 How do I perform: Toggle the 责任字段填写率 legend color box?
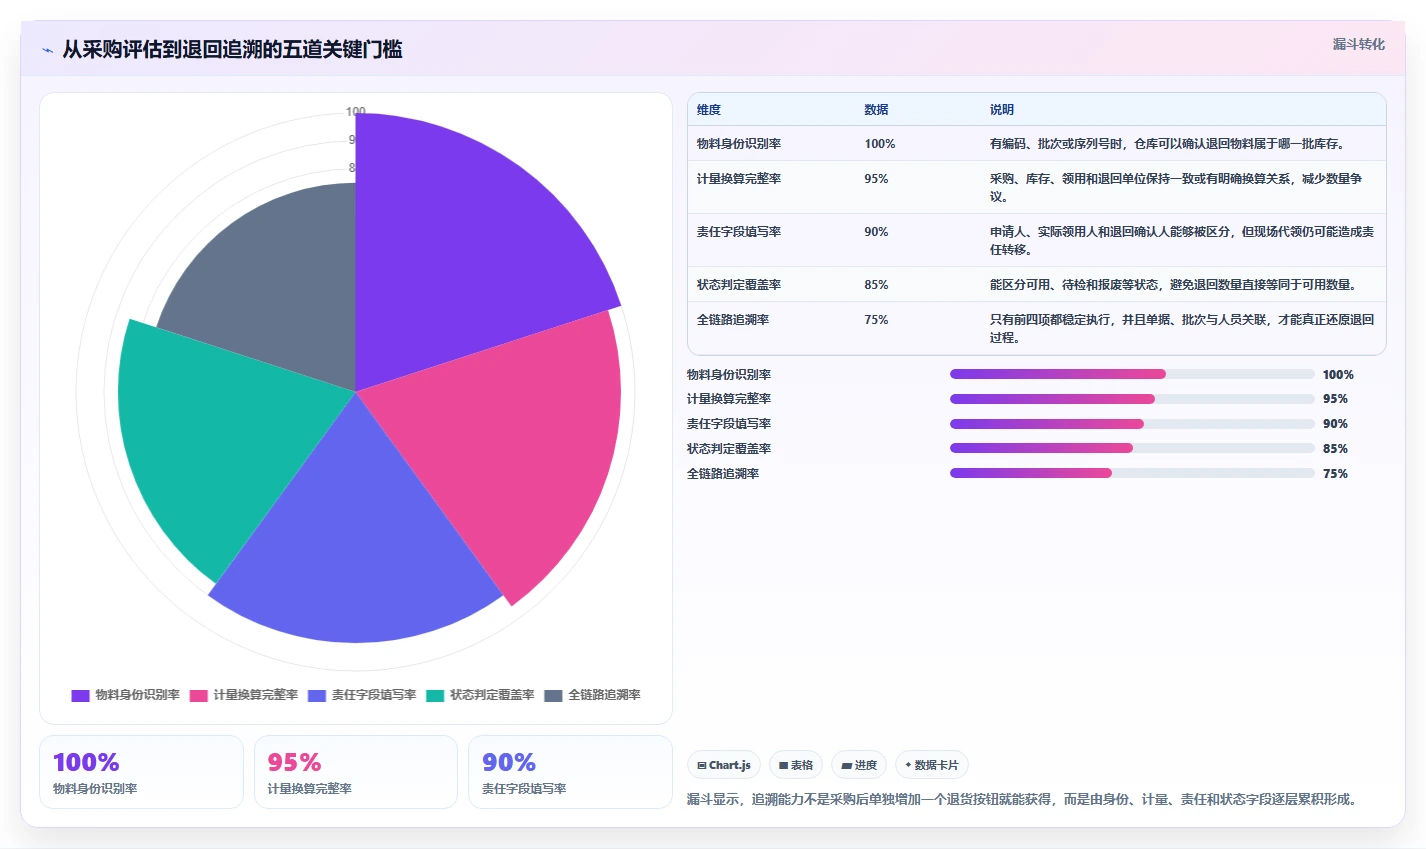pyautogui.click(x=317, y=695)
